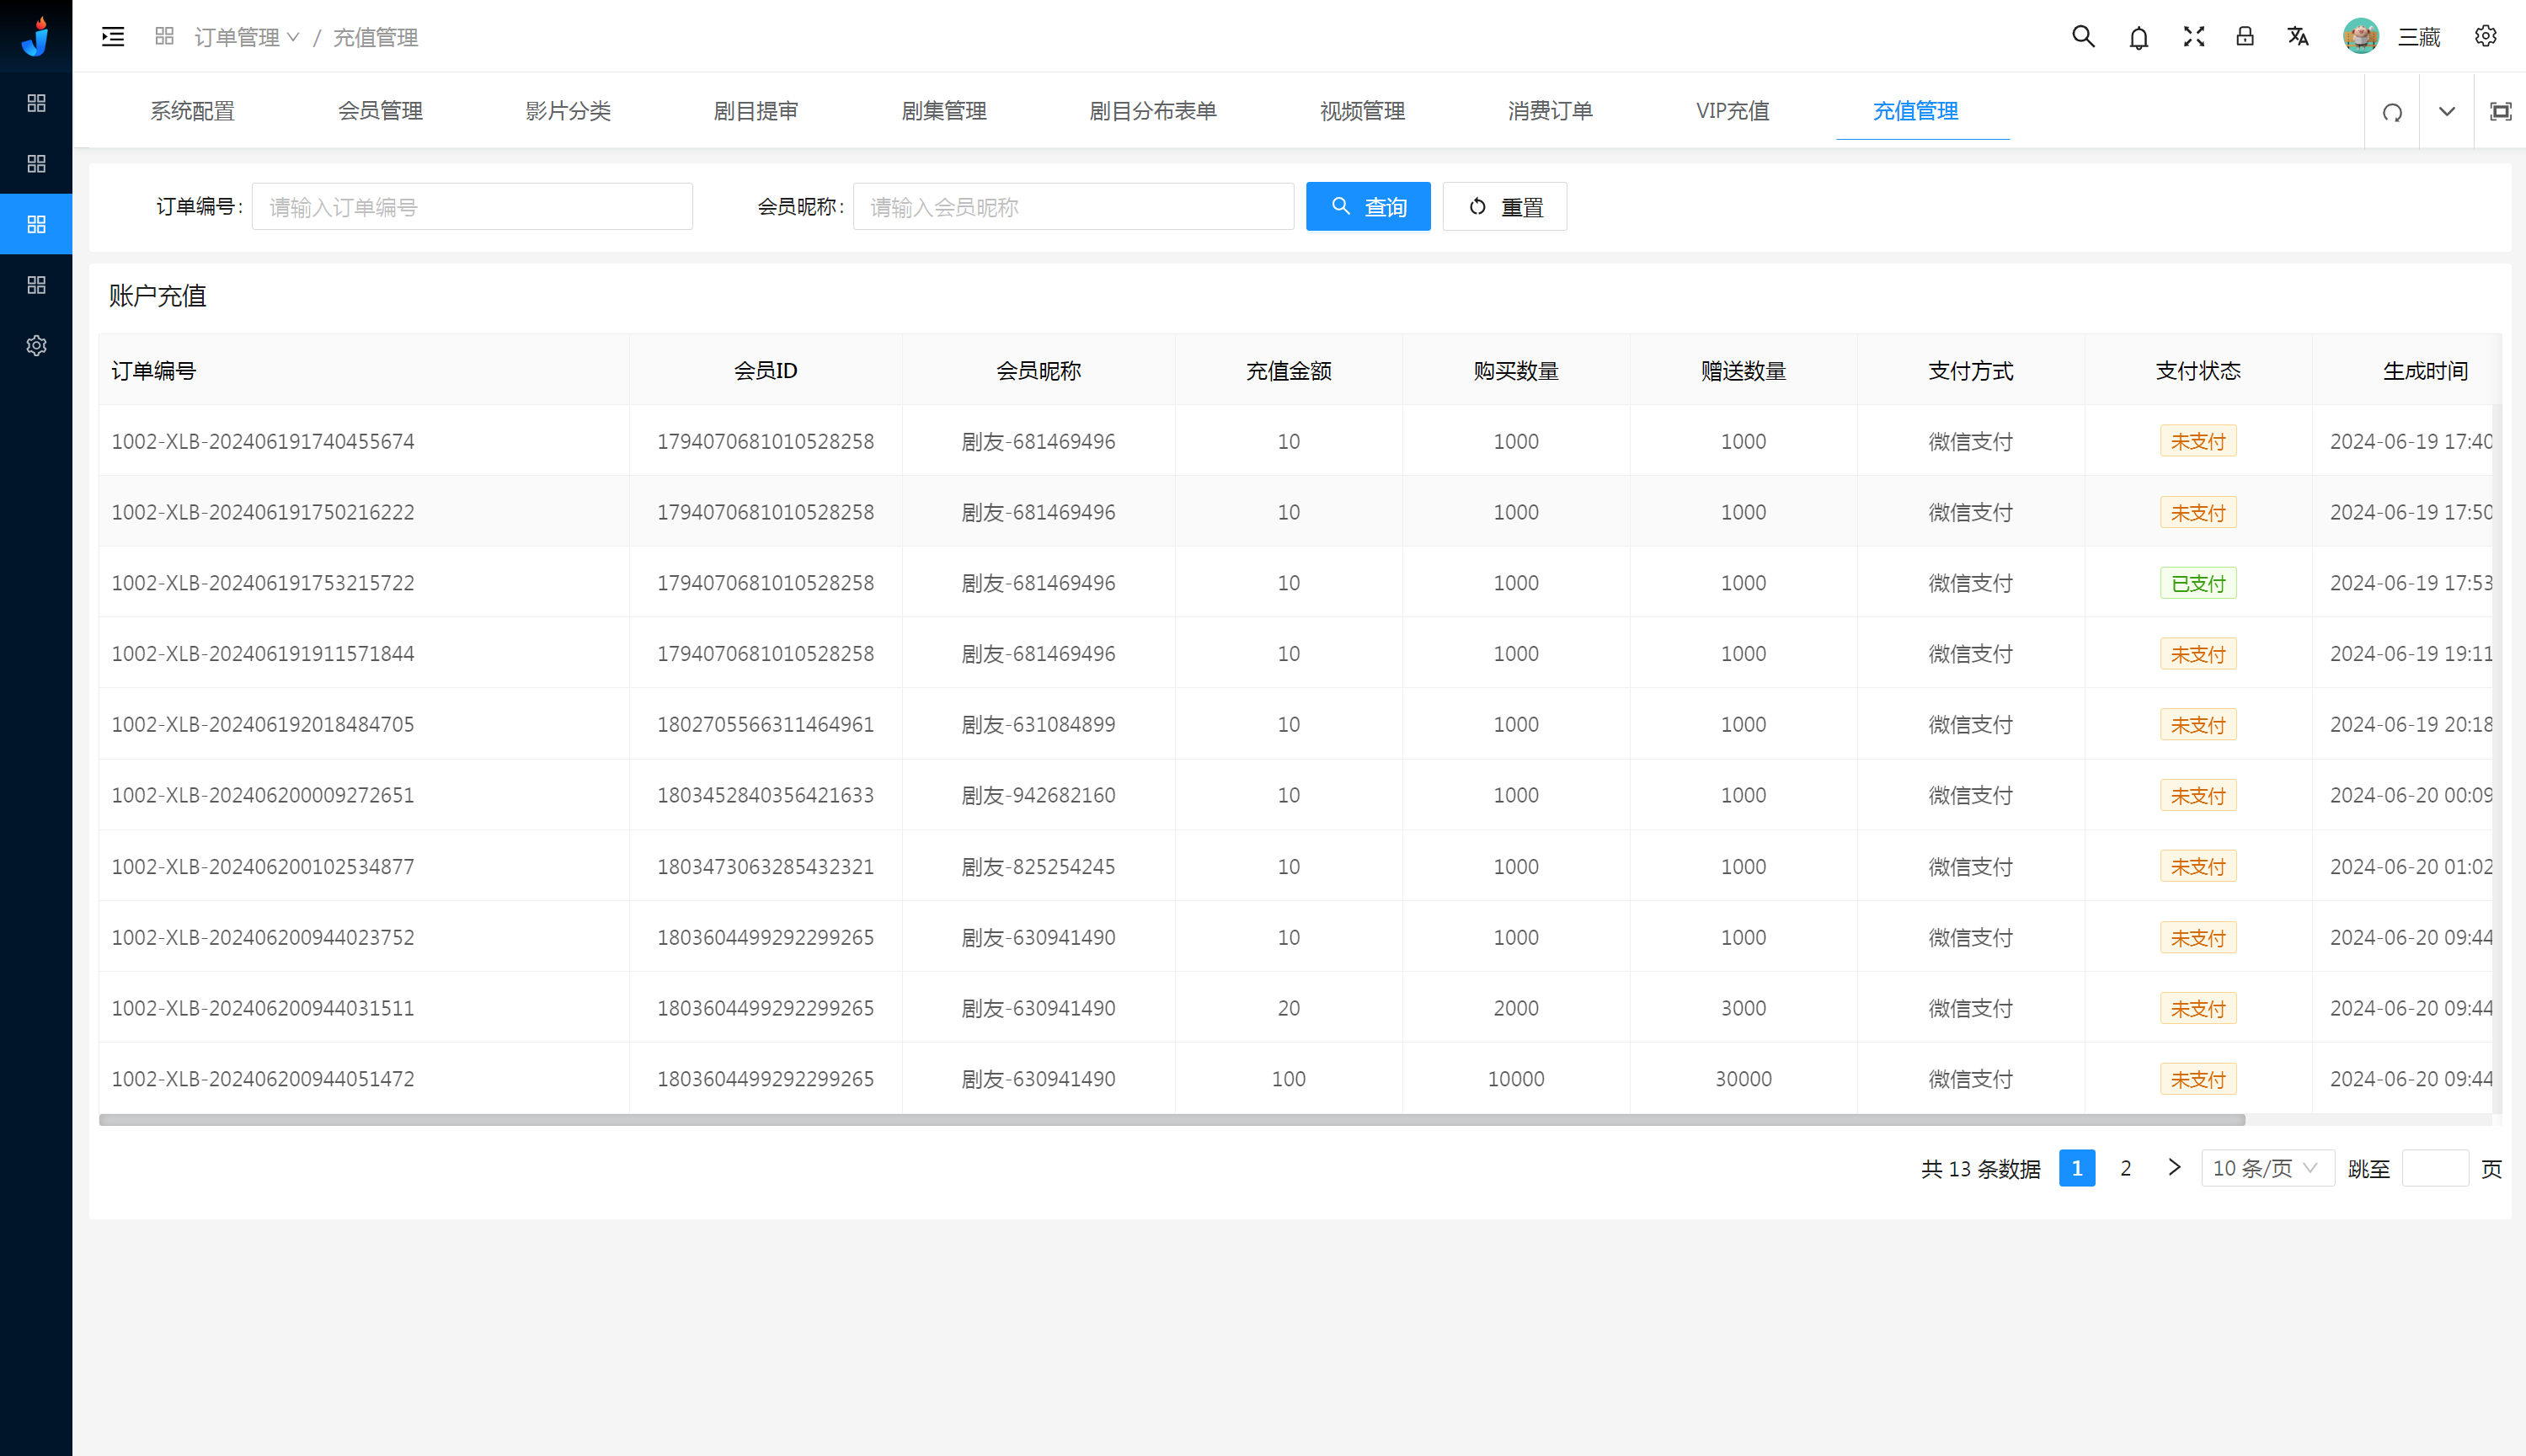Click the tab refresh icon
2526x1456 pixels.
[2392, 112]
